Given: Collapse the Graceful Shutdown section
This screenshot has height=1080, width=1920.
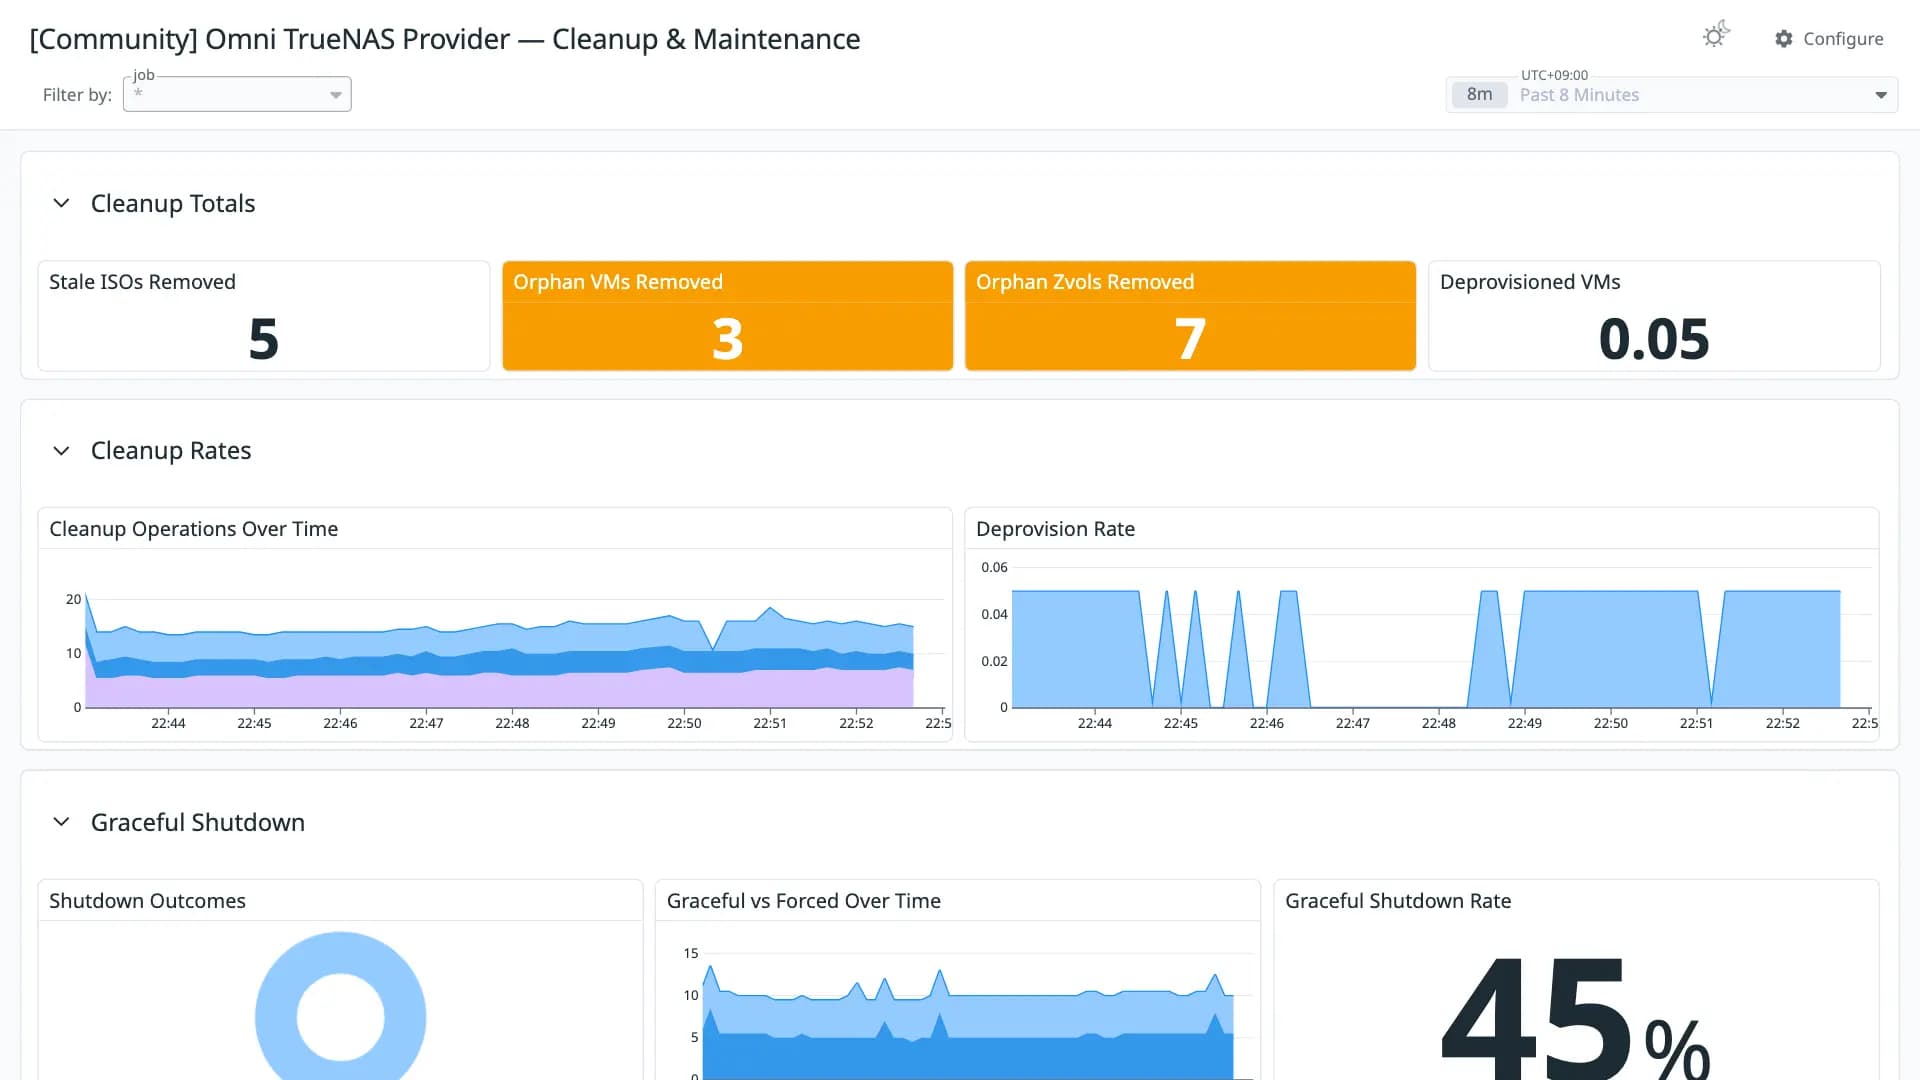Looking at the screenshot, I should 61,822.
